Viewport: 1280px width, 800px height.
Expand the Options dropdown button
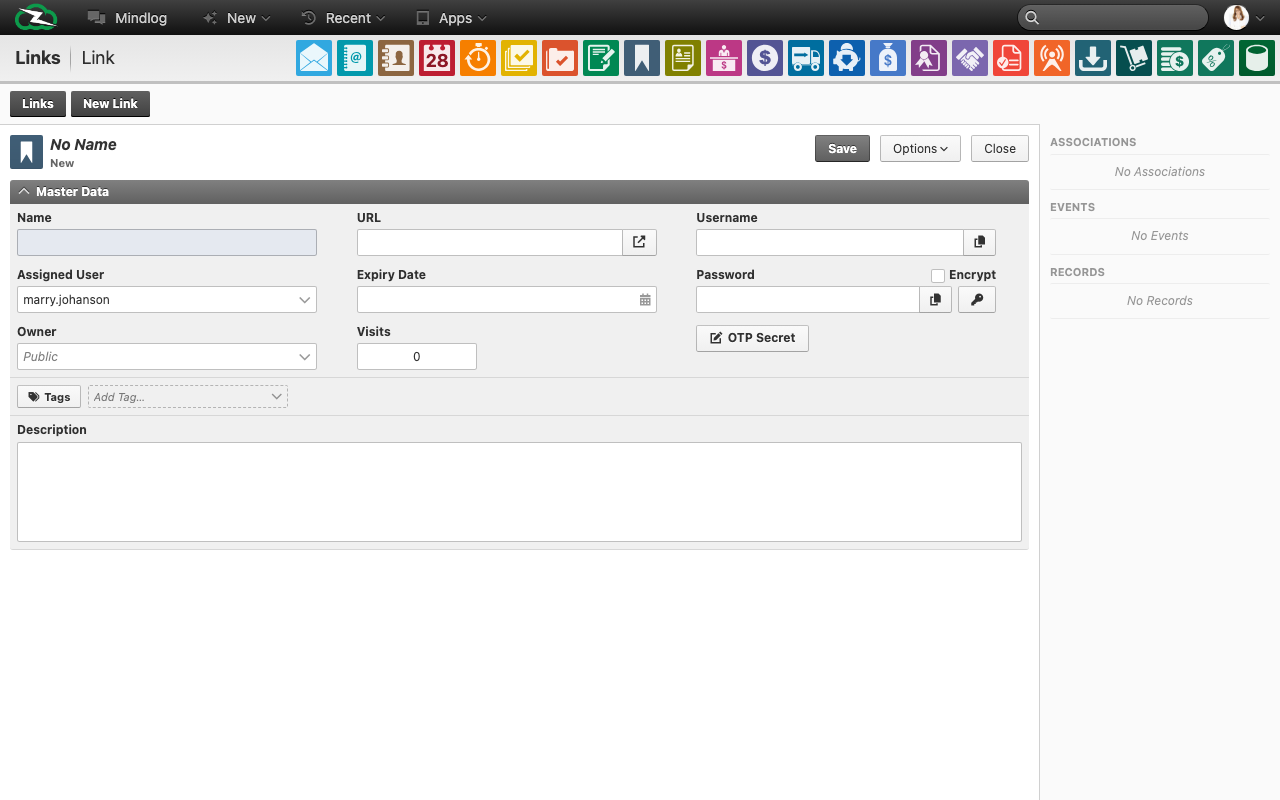pos(920,148)
